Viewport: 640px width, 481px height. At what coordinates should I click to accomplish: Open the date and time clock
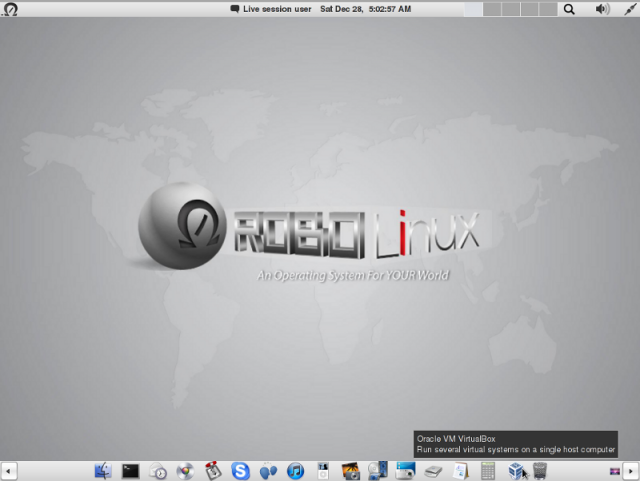366,9
